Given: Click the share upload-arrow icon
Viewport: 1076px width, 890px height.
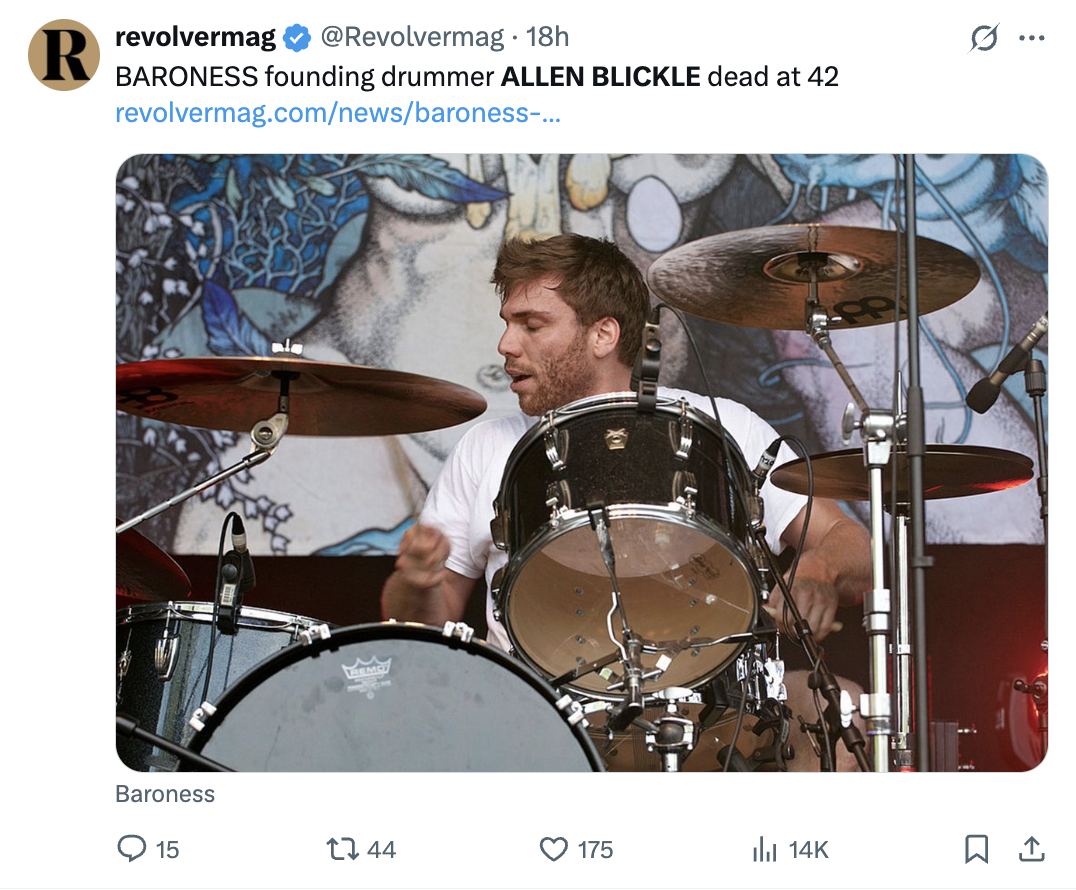Looking at the screenshot, I should [x=1029, y=849].
